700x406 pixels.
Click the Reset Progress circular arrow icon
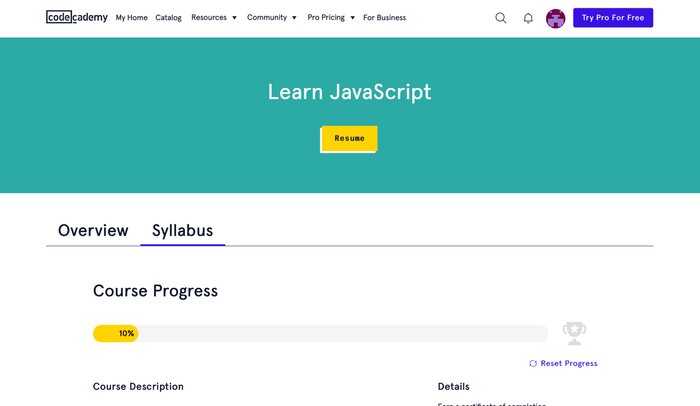pyautogui.click(x=533, y=364)
